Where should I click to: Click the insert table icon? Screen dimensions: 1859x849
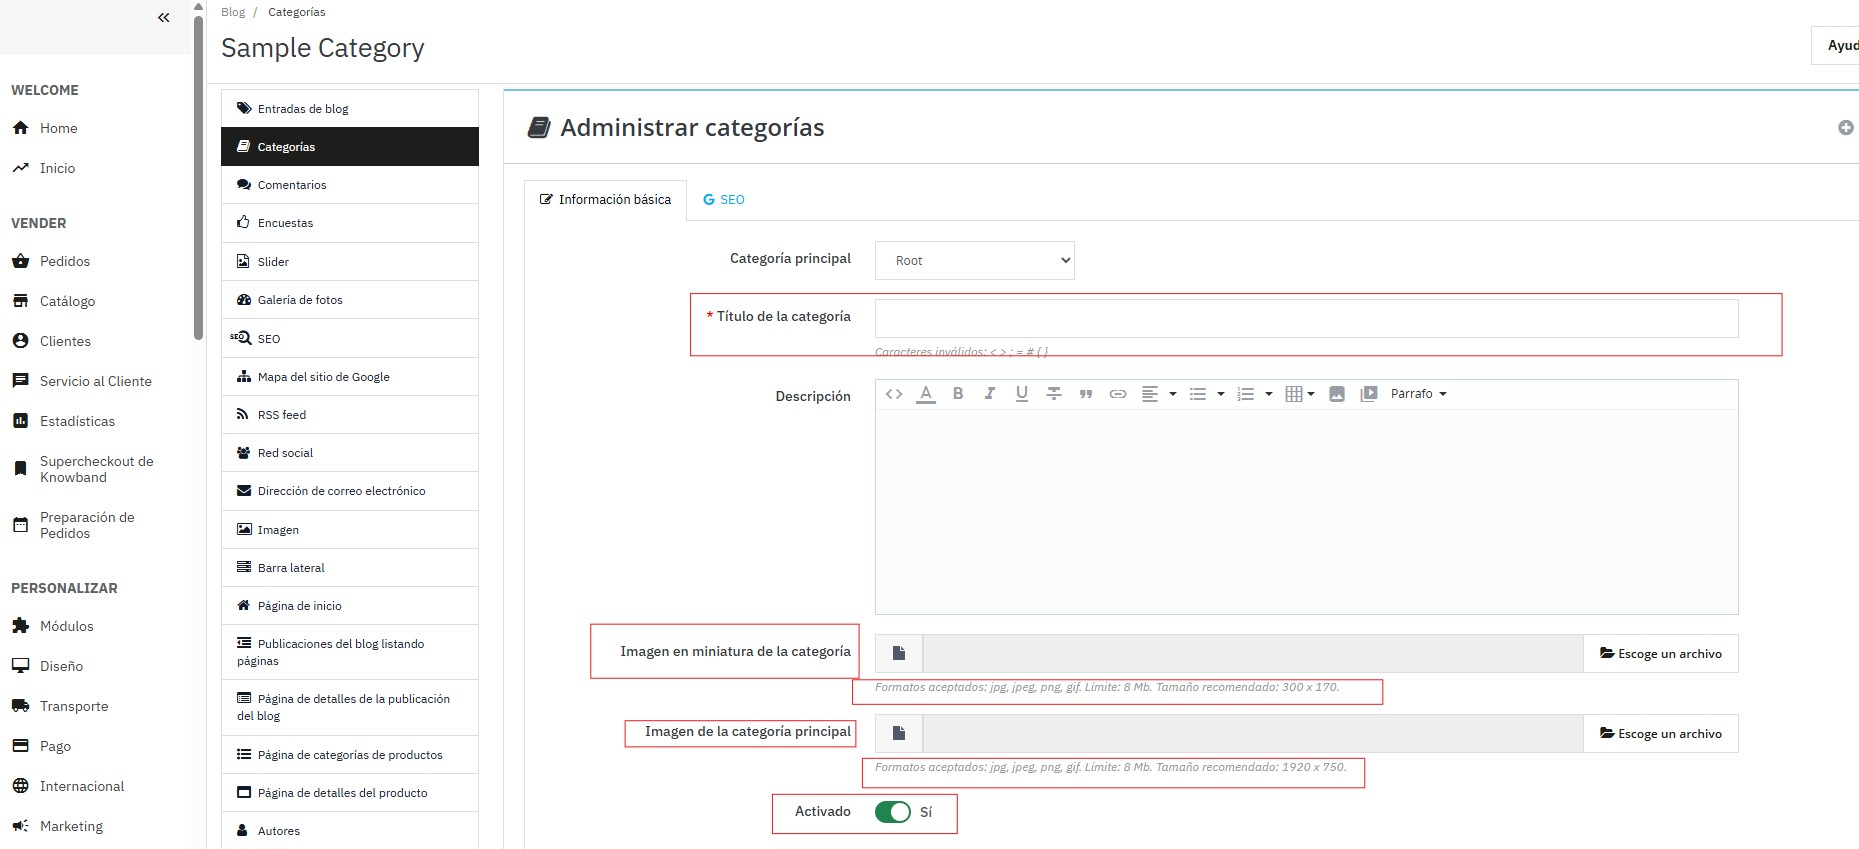coord(1294,394)
